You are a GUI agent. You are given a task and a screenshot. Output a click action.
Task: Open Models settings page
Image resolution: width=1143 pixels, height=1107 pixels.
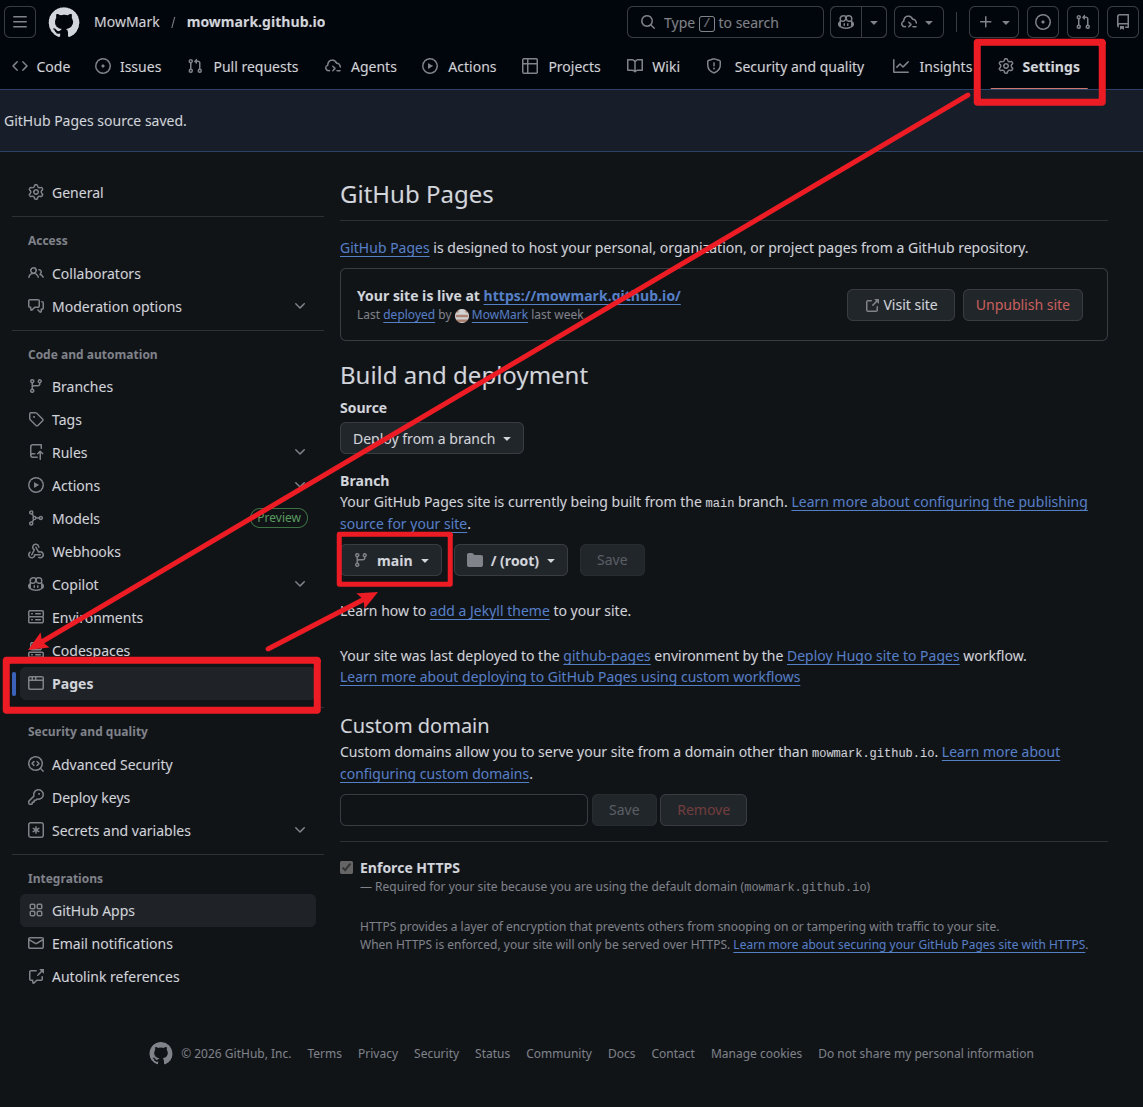coord(168,518)
